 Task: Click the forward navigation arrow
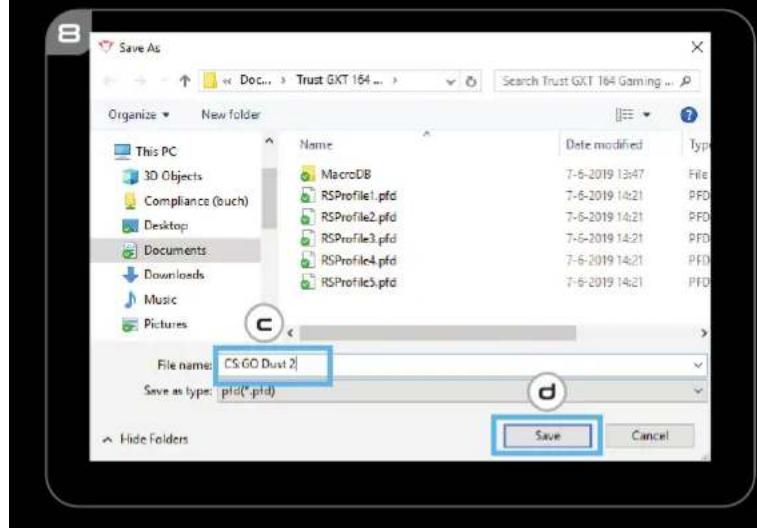[140, 81]
